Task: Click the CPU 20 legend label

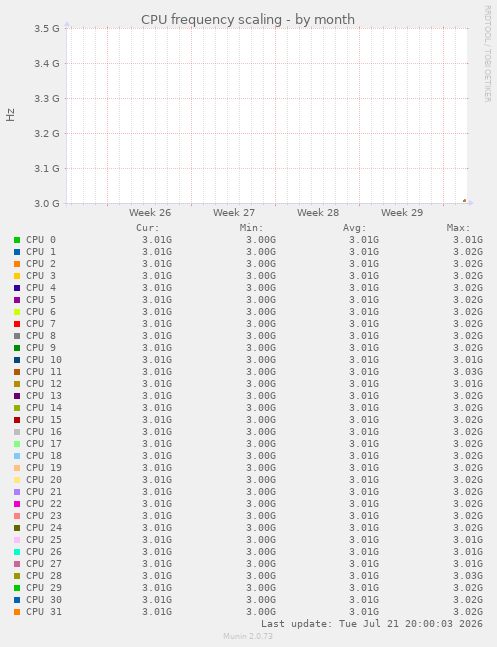Action: 44,480
